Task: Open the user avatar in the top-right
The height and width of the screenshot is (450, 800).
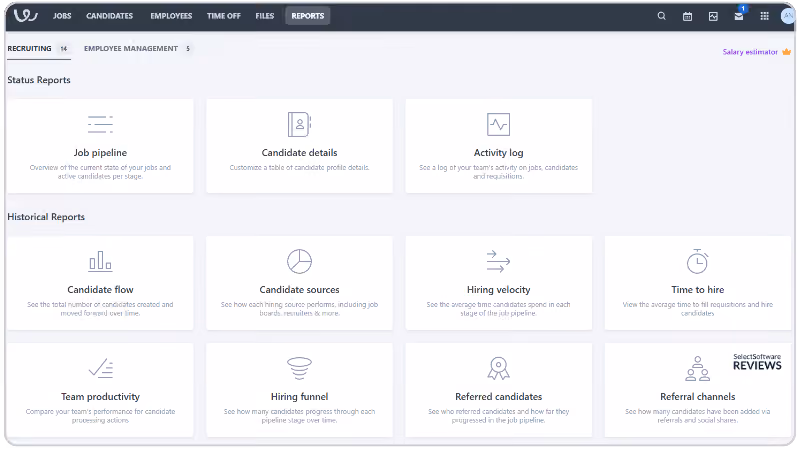Action: (x=788, y=16)
